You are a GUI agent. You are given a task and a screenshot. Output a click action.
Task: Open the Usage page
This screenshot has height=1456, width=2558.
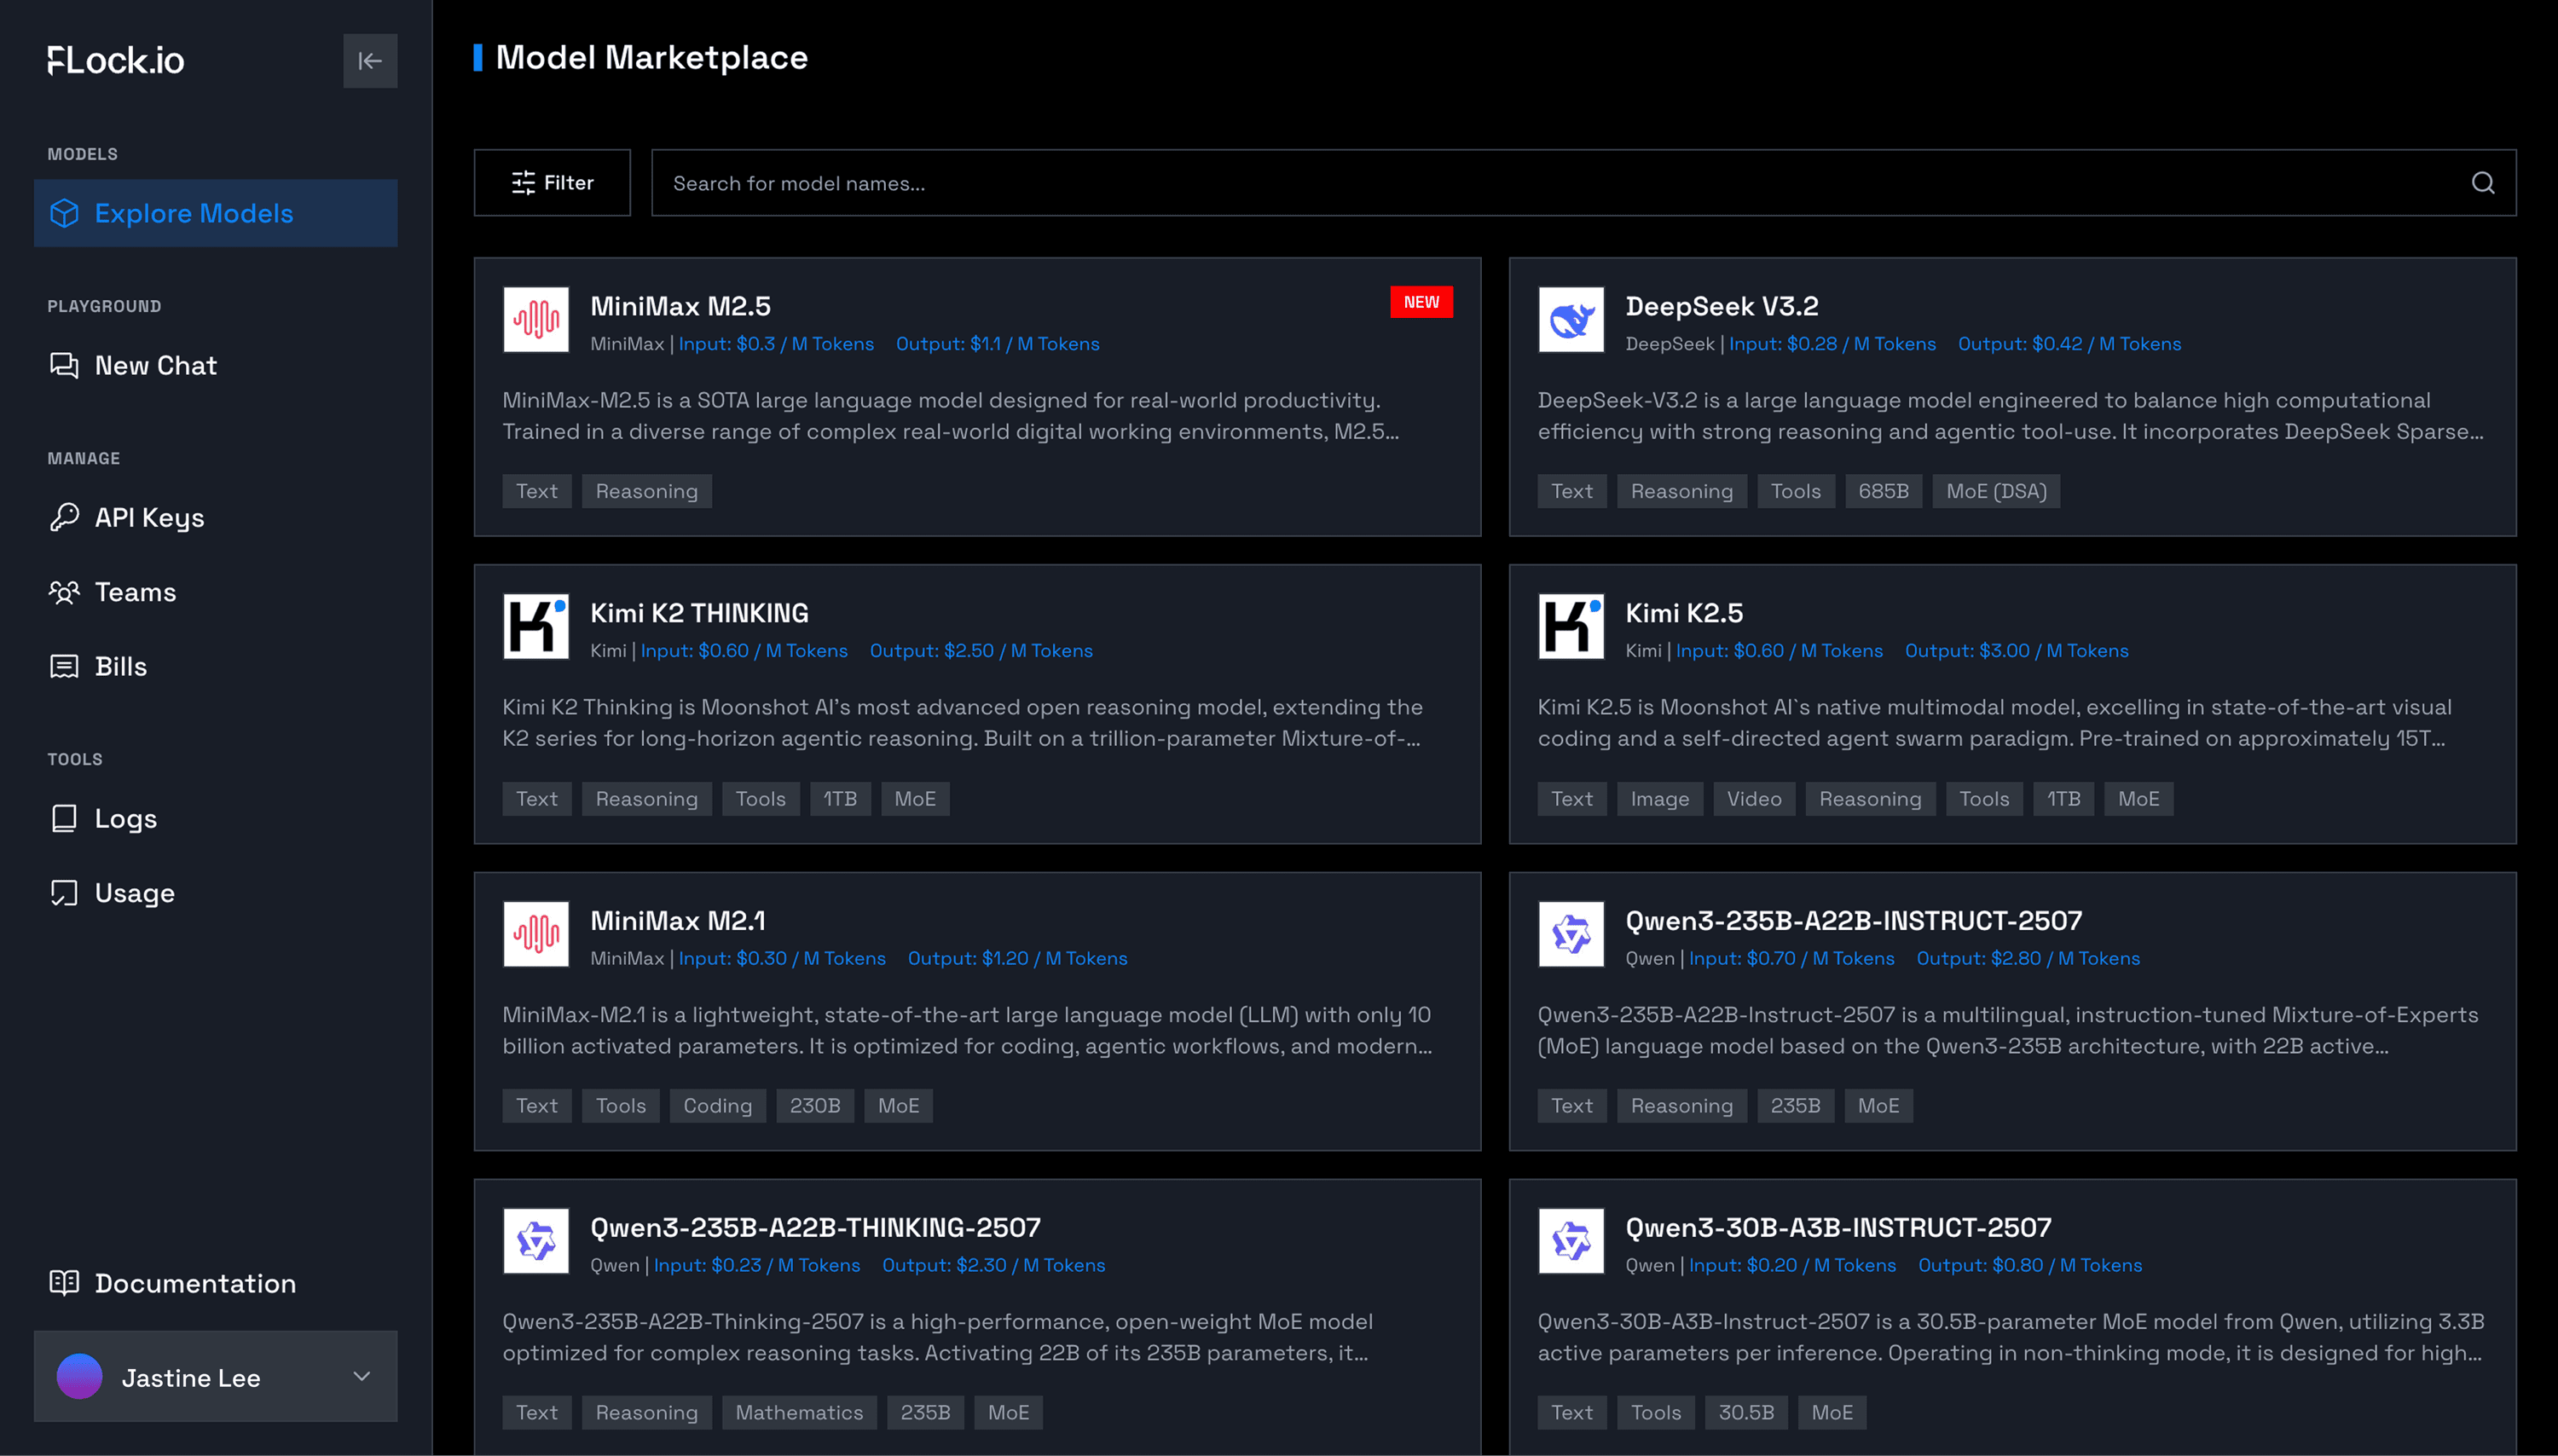click(x=134, y=893)
